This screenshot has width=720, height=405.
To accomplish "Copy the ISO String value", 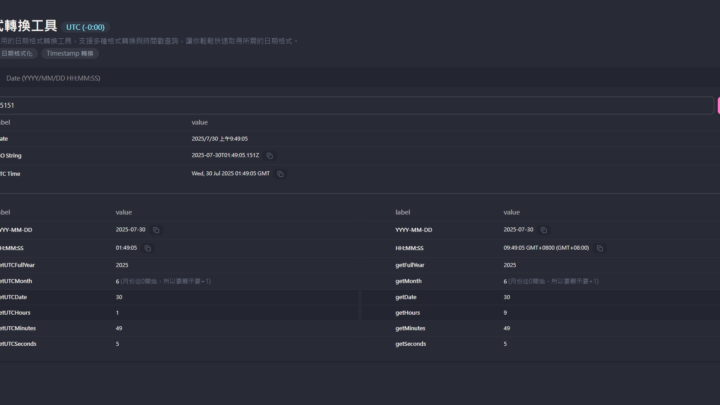I will pos(270,156).
